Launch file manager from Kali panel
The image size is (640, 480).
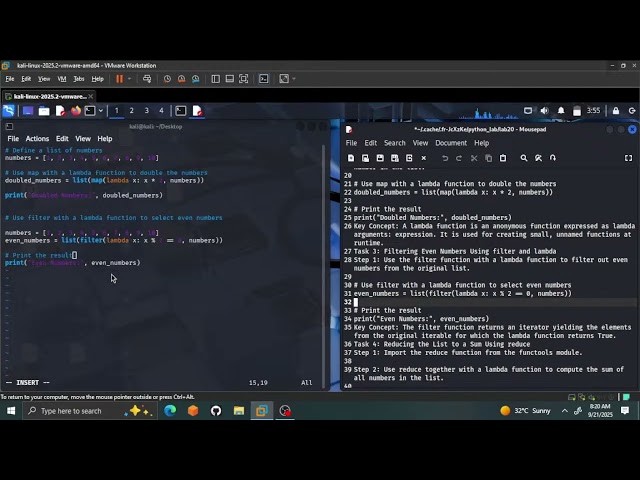(44, 111)
